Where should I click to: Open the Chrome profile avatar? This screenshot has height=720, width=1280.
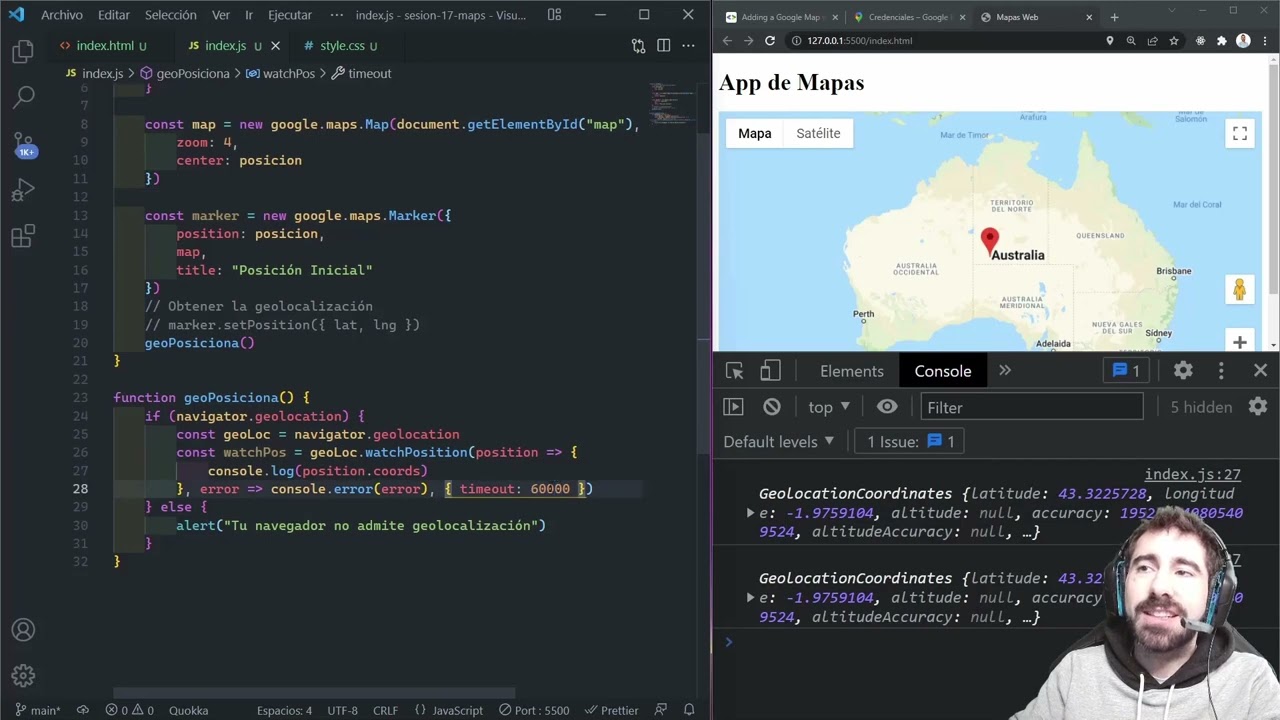click(1243, 41)
